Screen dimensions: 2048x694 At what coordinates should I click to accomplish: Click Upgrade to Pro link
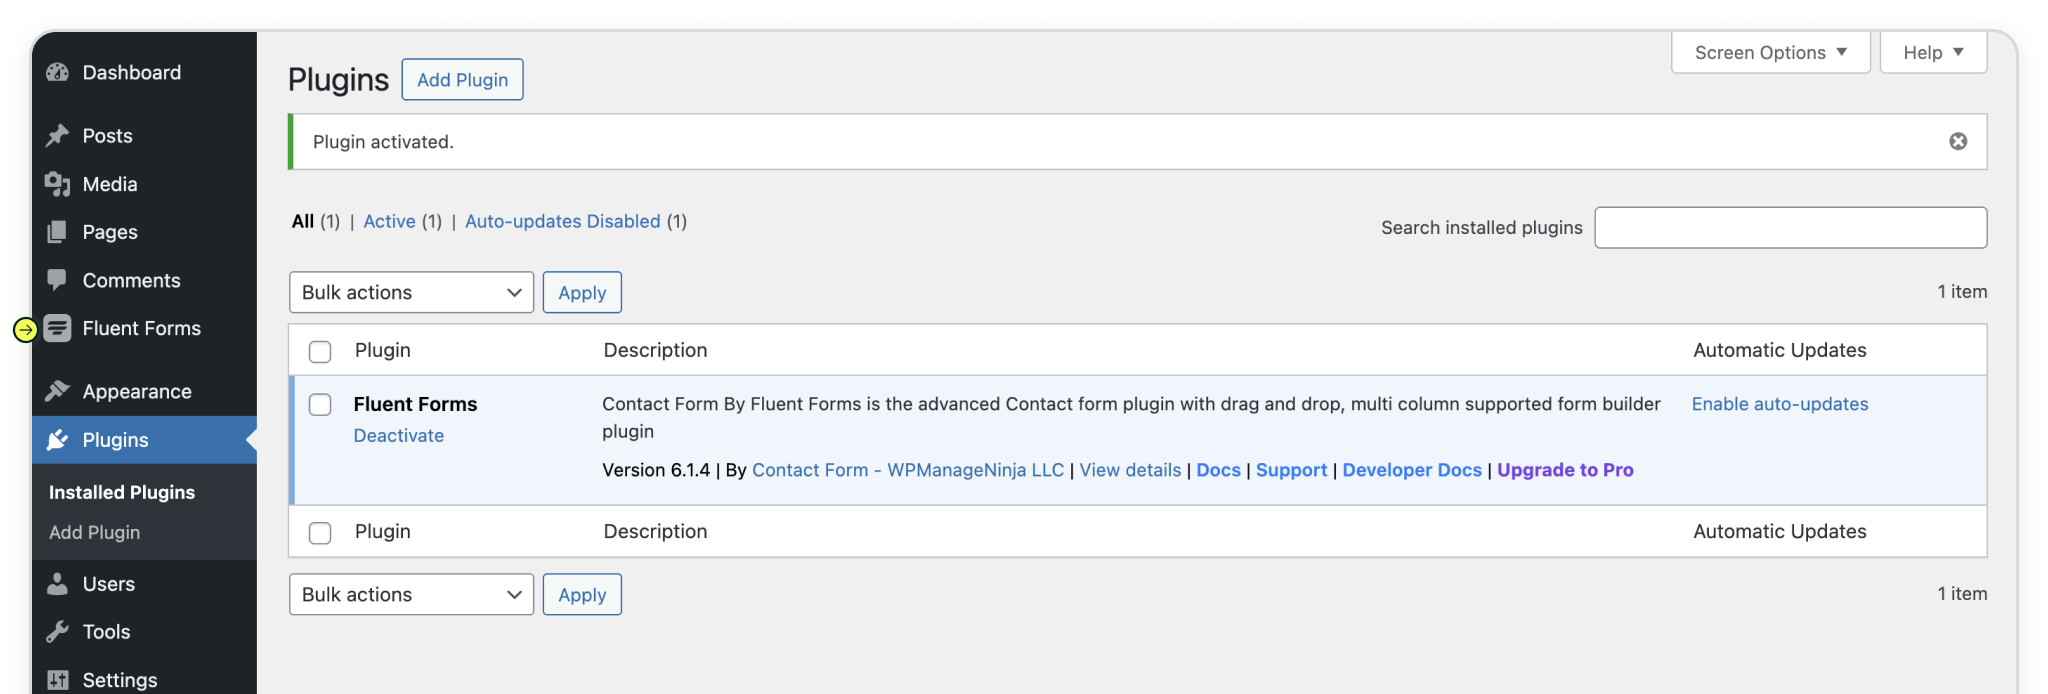(x=1565, y=470)
